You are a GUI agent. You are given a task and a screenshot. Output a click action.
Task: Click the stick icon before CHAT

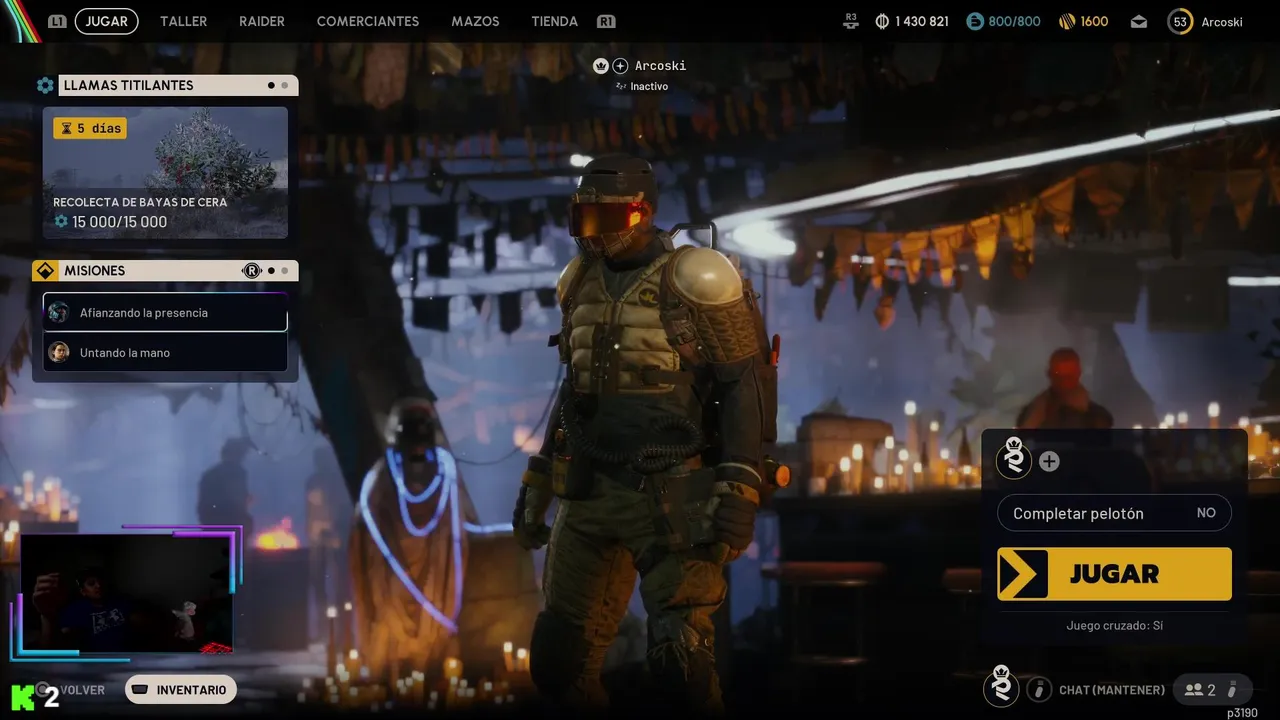coord(1039,689)
